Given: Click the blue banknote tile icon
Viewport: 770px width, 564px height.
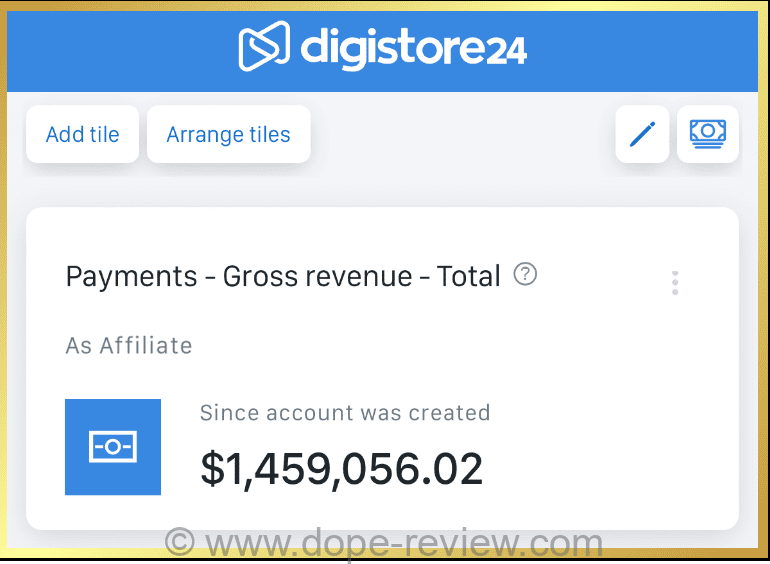Looking at the screenshot, I should [x=113, y=447].
